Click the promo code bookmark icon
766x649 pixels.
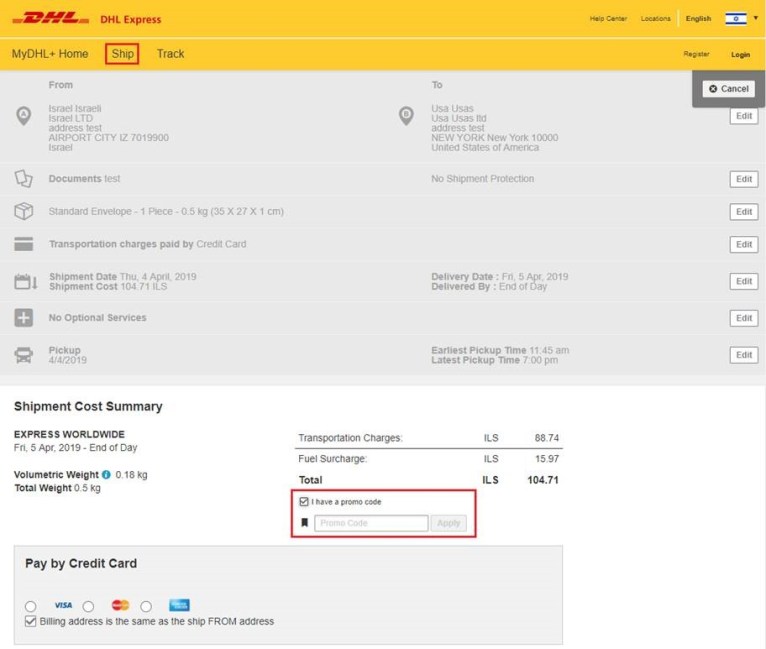pyautogui.click(x=304, y=523)
